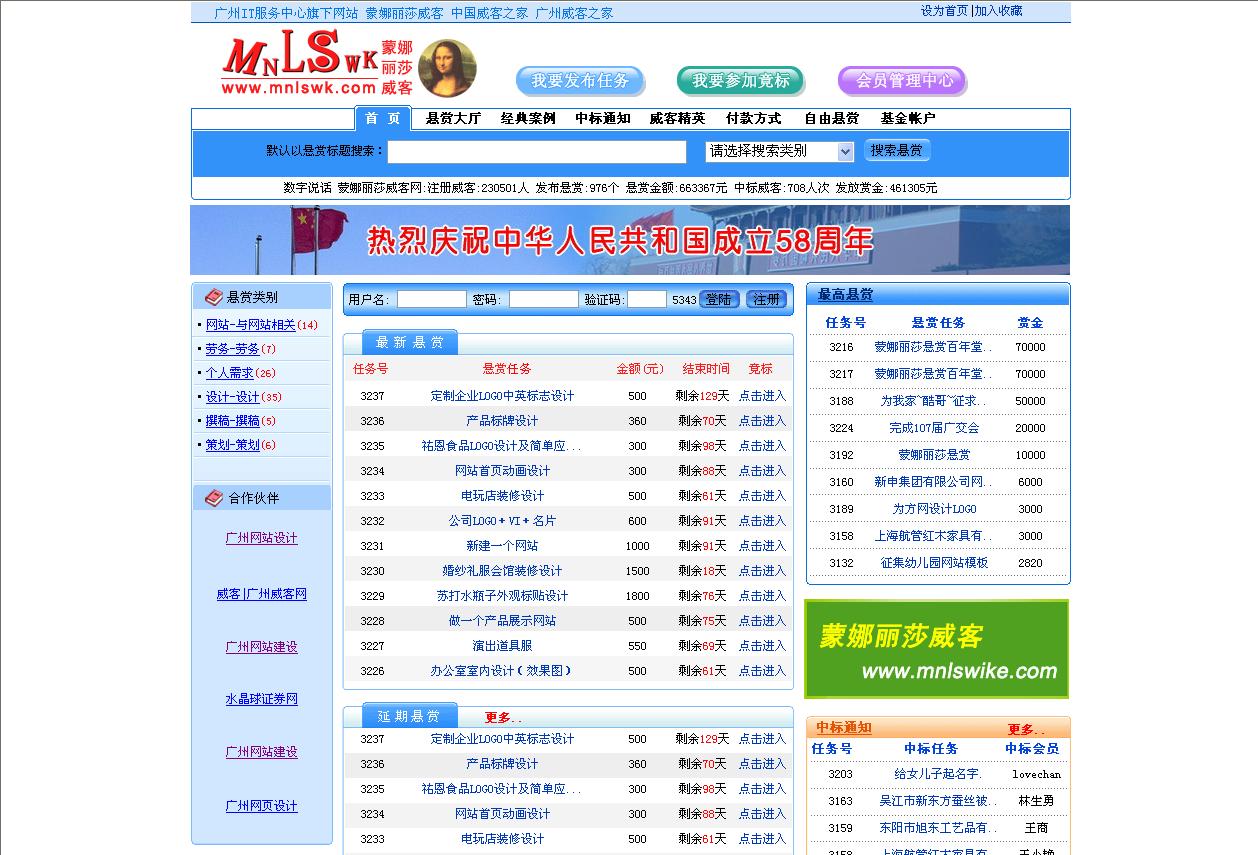The image size is (1258, 855).
Task: Click the green mnlswike.com ad banner
Action: click(x=937, y=648)
